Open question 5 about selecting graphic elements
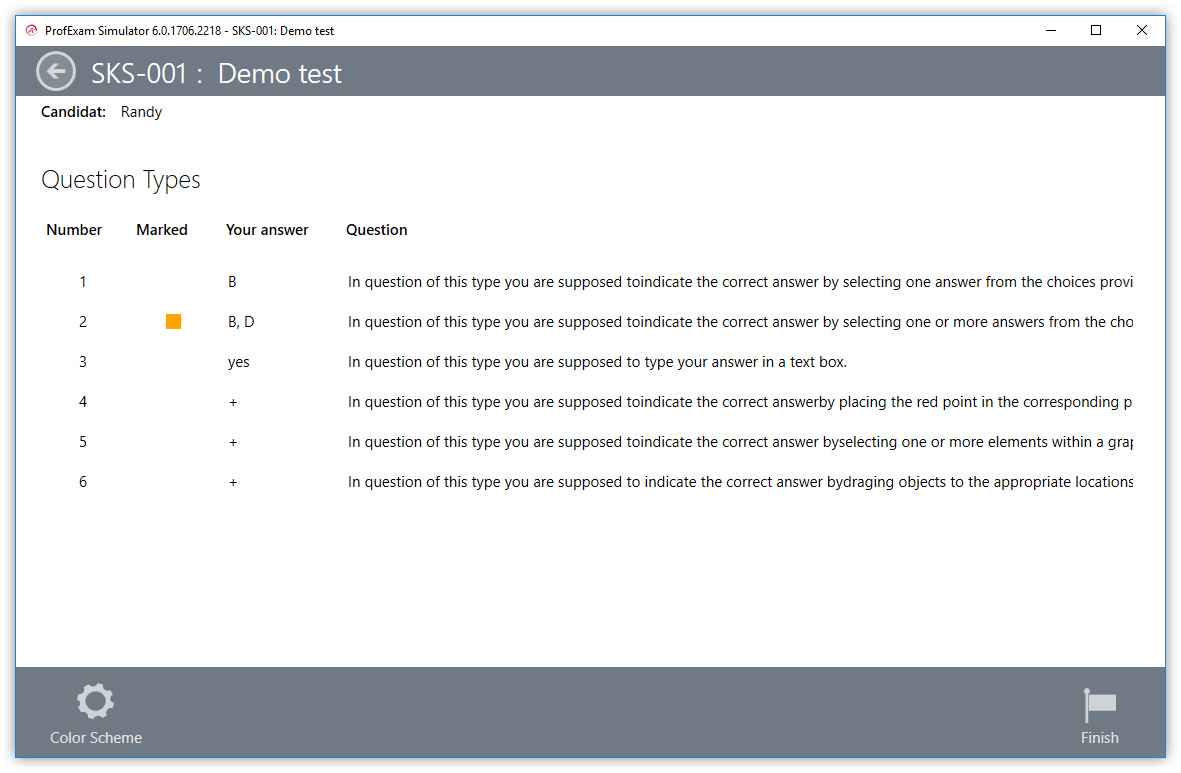 739,442
